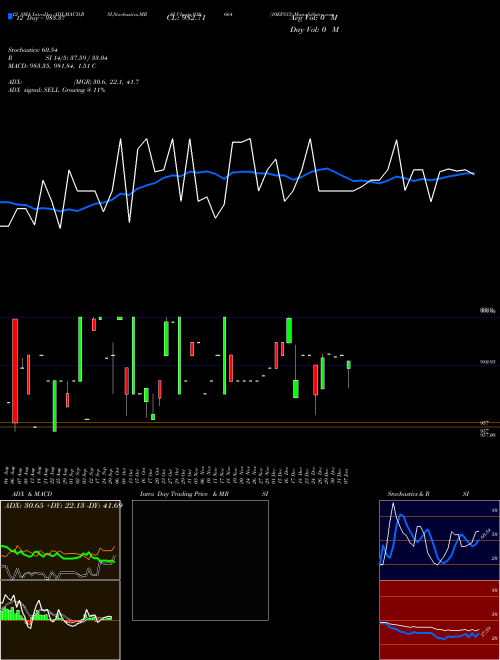Click the ADX: 30.65 +DY -DY header
Viewport: 500px width, 660px height.
click(63, 505)
